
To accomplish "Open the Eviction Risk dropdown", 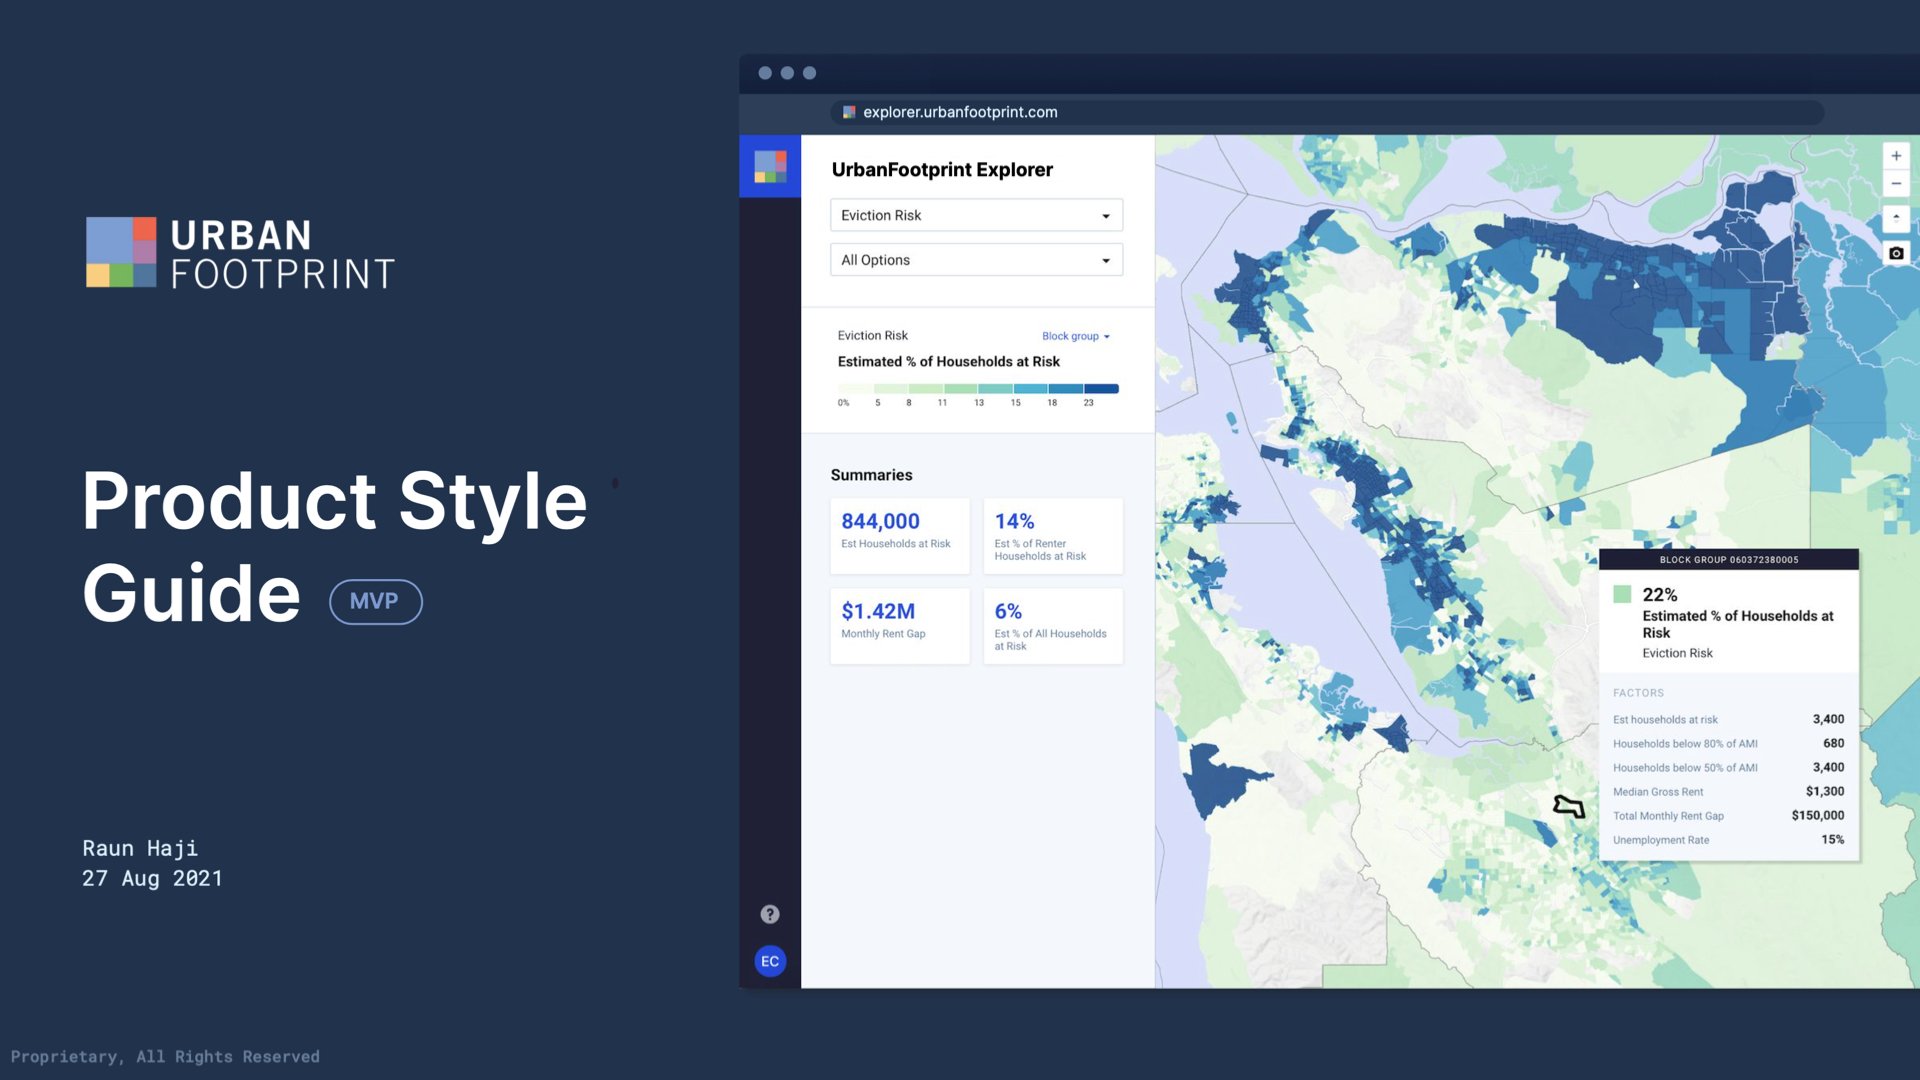I will (x=976, y=215).
